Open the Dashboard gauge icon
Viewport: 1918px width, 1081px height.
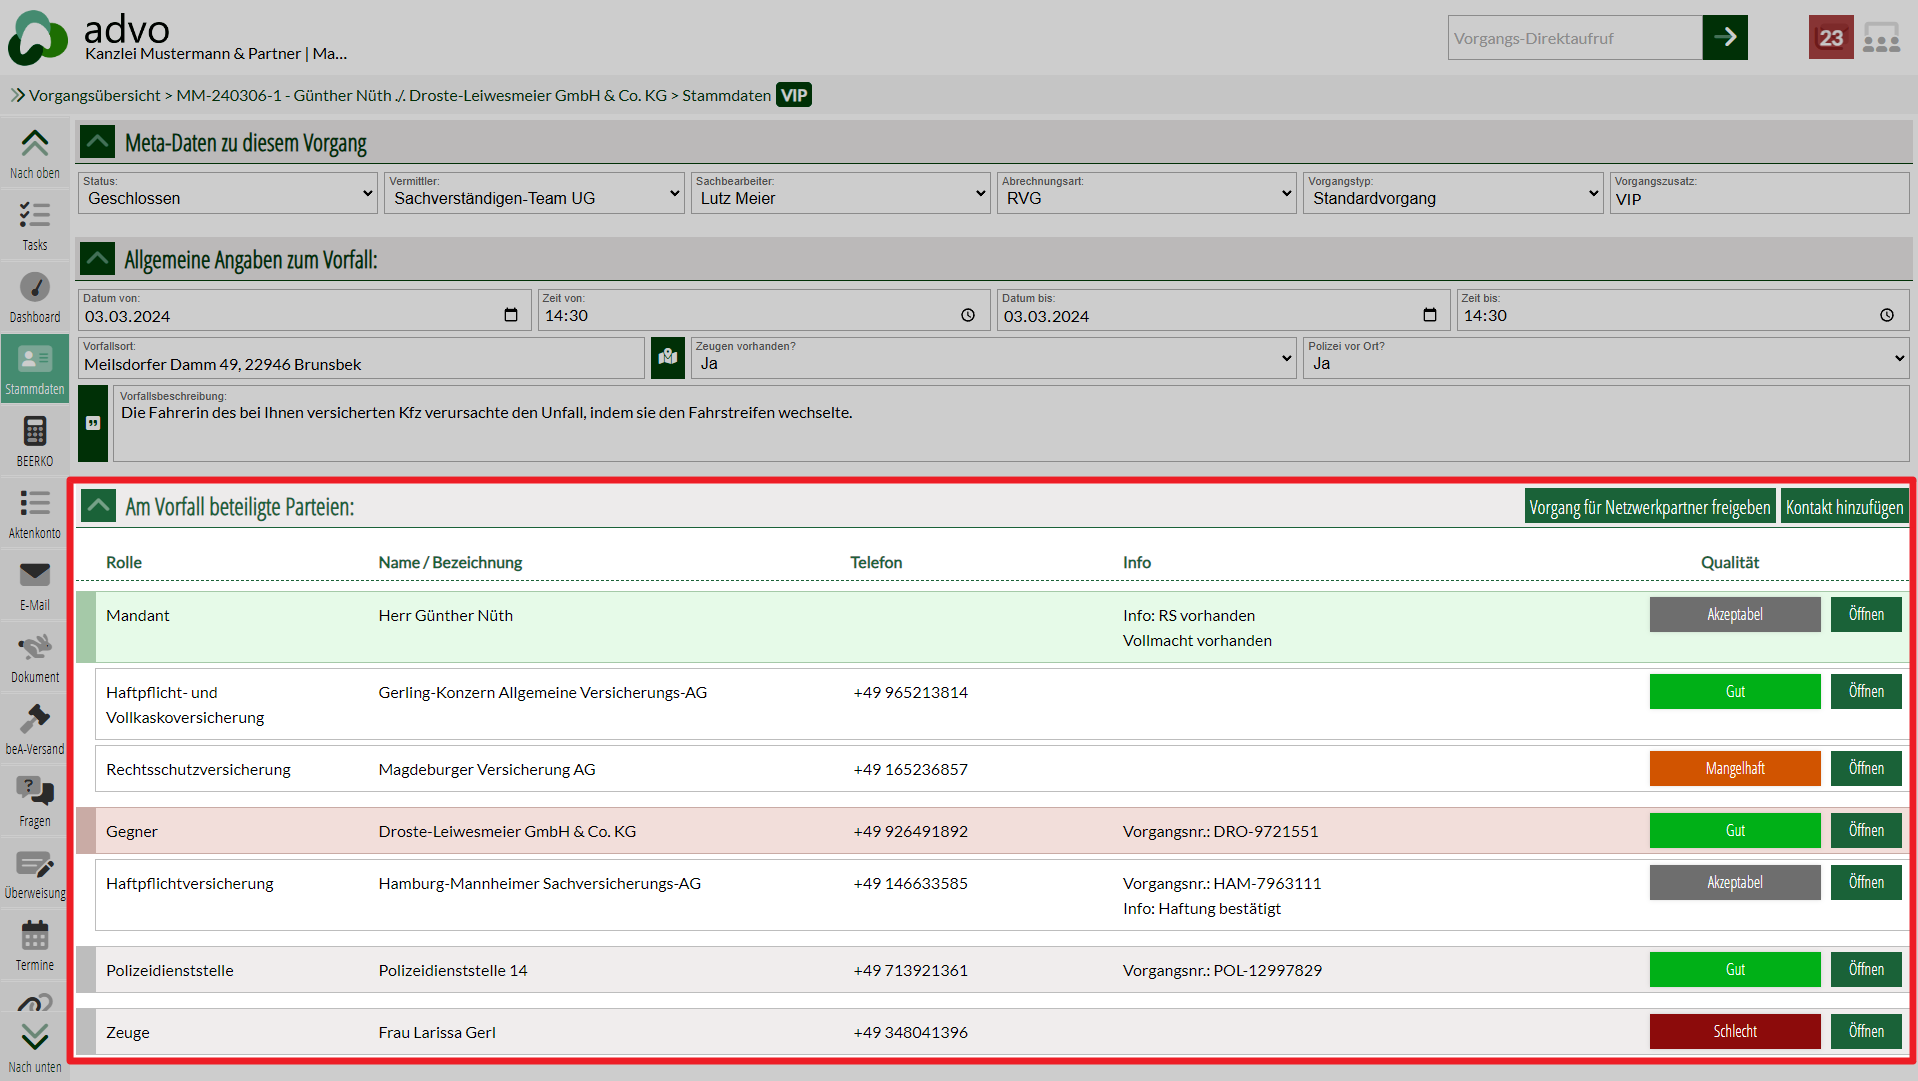[x=35, y=297]
